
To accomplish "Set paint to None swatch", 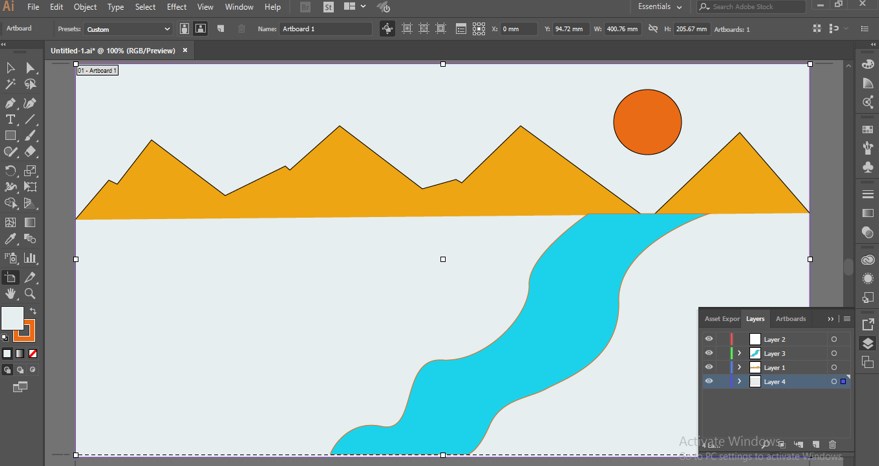I will (x=33, y=354).
